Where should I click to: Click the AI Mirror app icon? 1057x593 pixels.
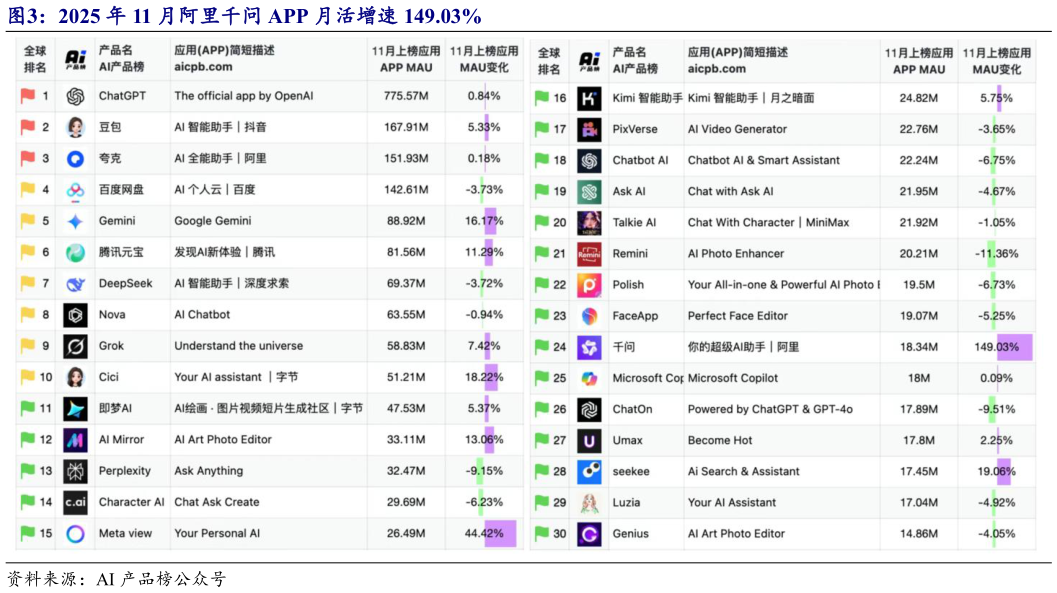click(x=75, y=440)
